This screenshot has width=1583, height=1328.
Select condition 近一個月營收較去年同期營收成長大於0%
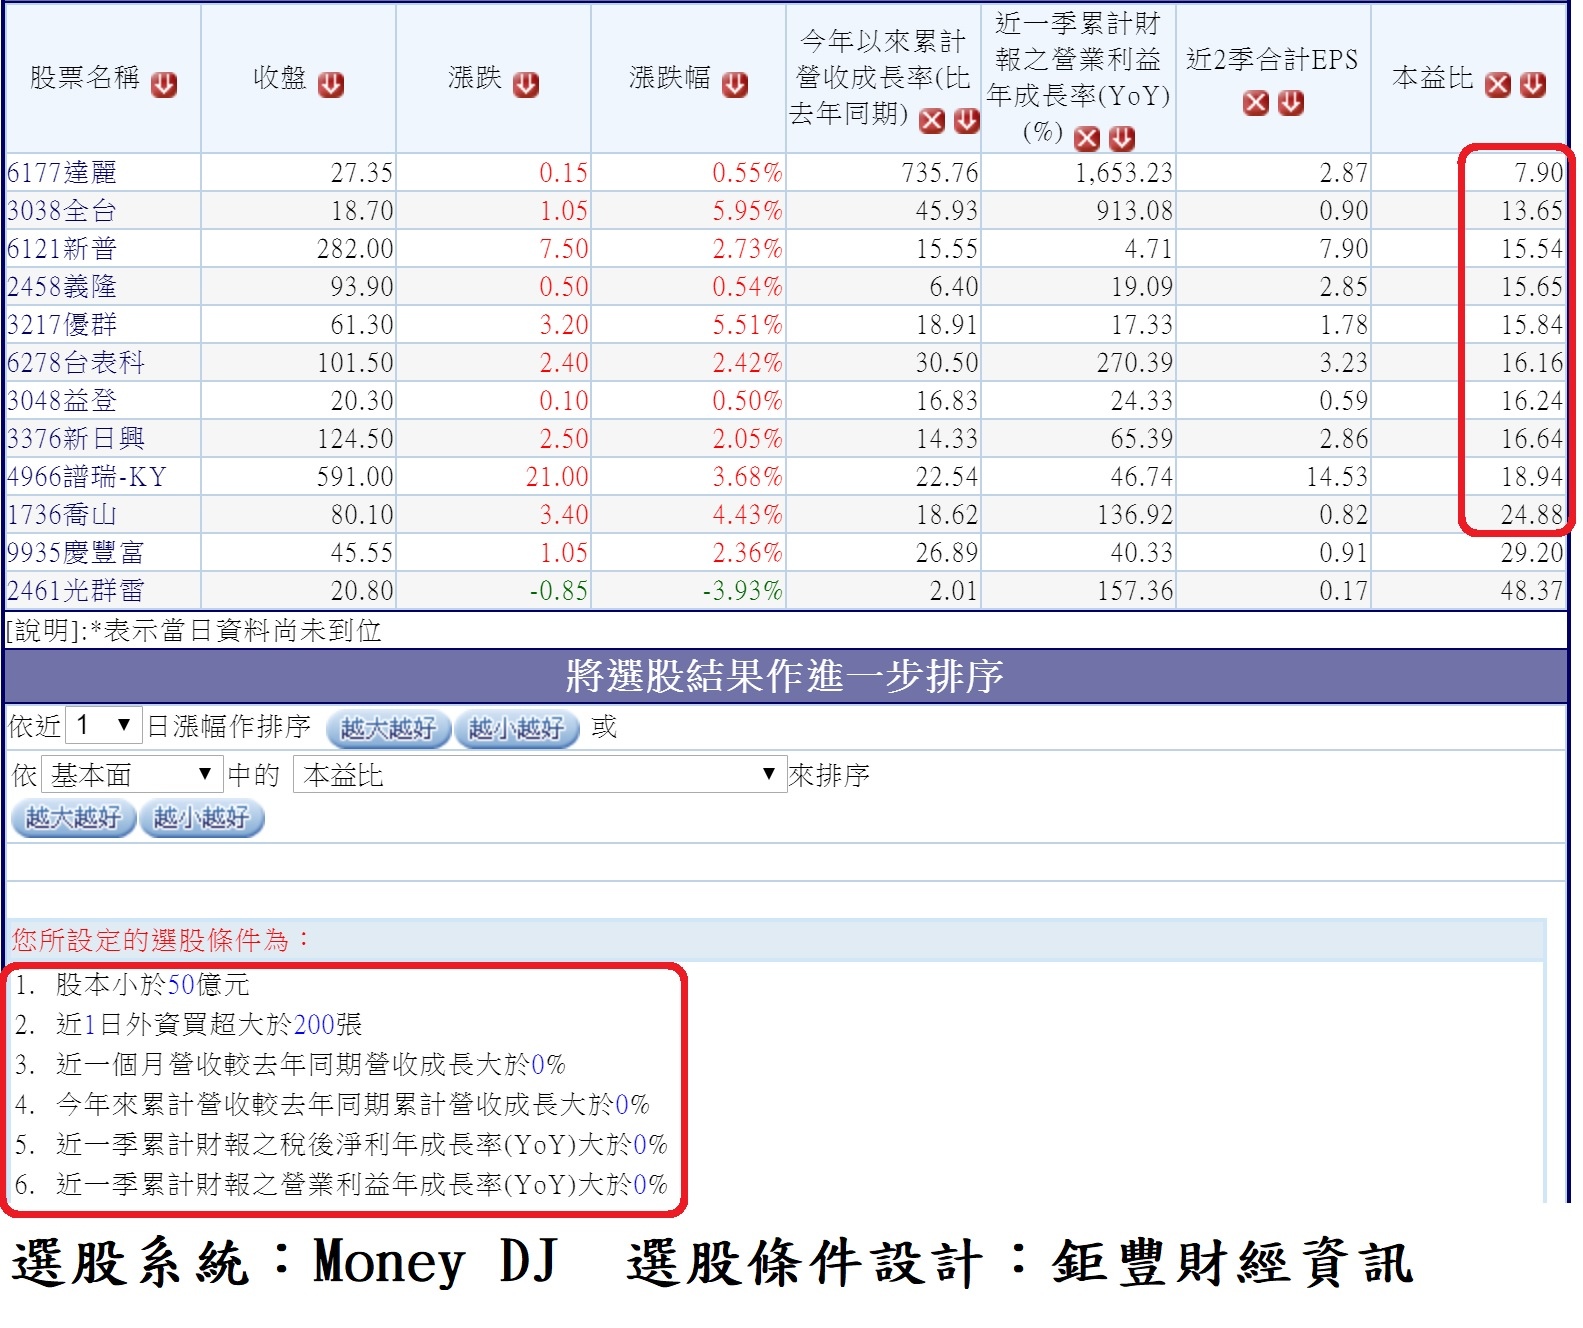(311, 1065)
